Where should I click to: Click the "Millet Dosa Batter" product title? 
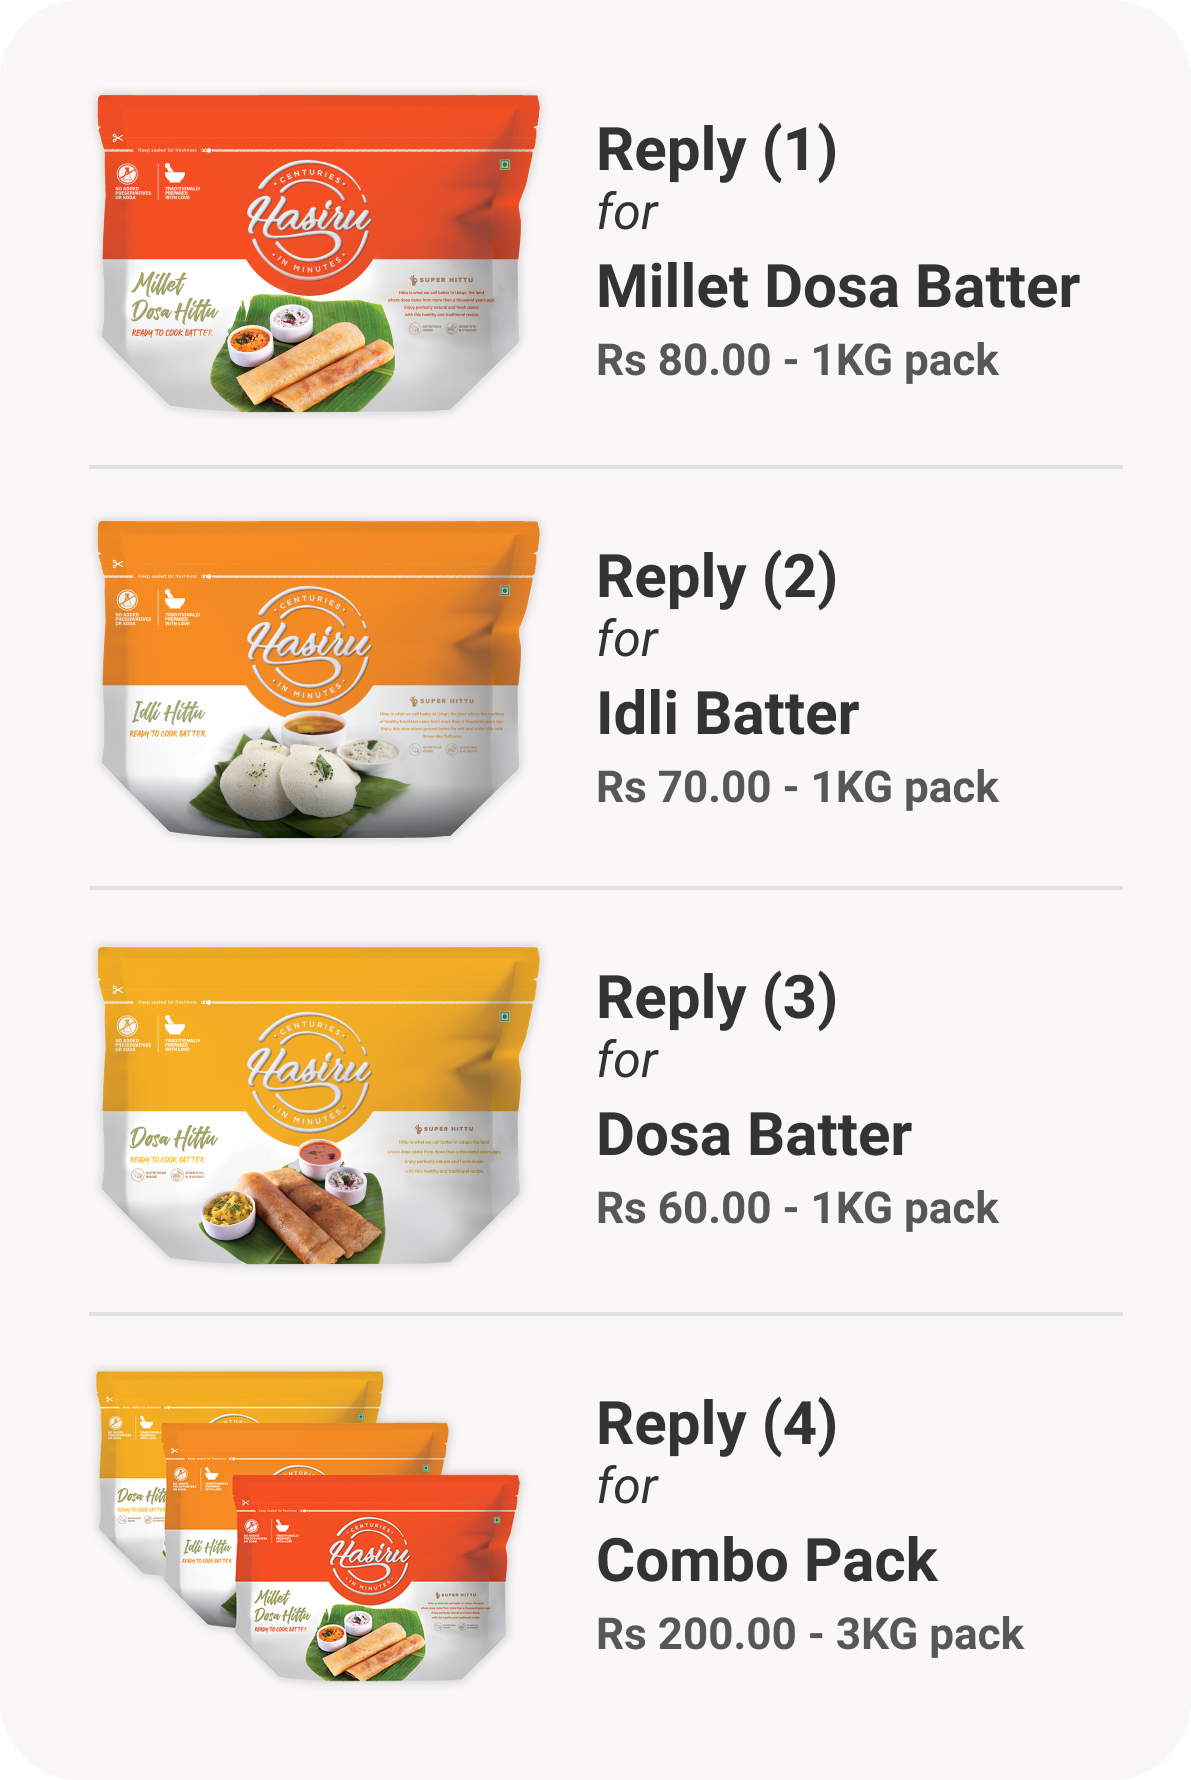tap(838, 287)
